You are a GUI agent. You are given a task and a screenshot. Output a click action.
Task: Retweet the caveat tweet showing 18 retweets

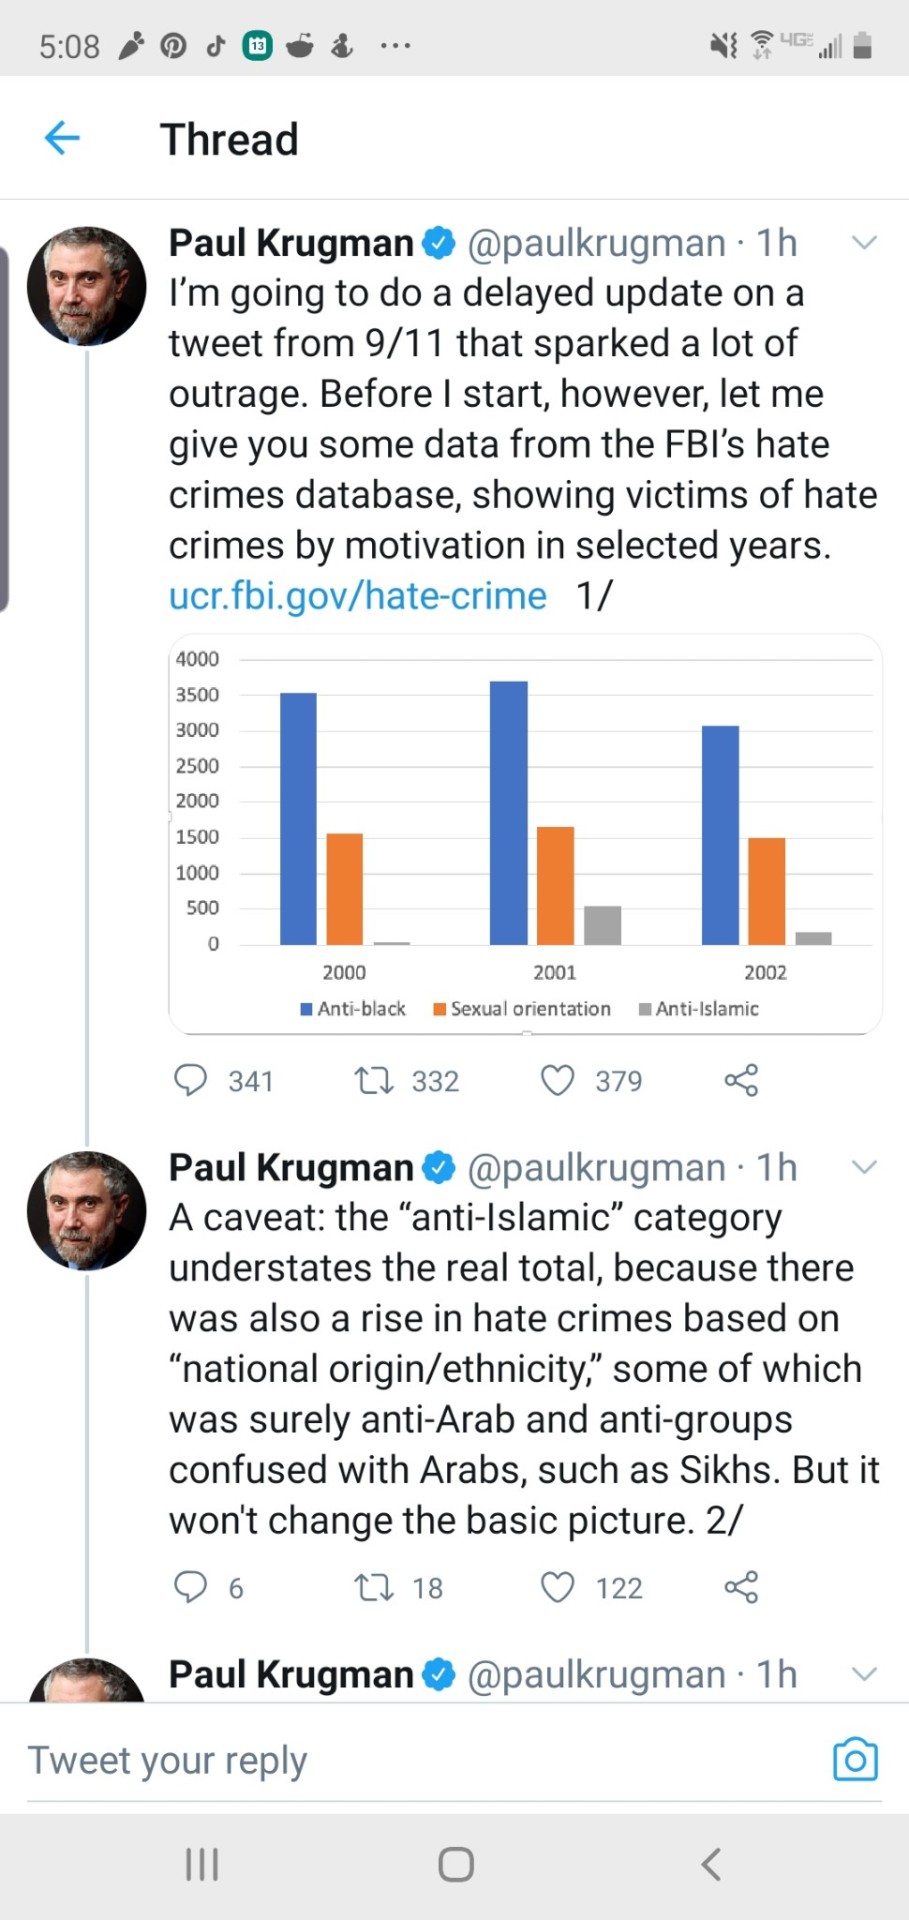pyautogui.click(x=375, y=1587)
